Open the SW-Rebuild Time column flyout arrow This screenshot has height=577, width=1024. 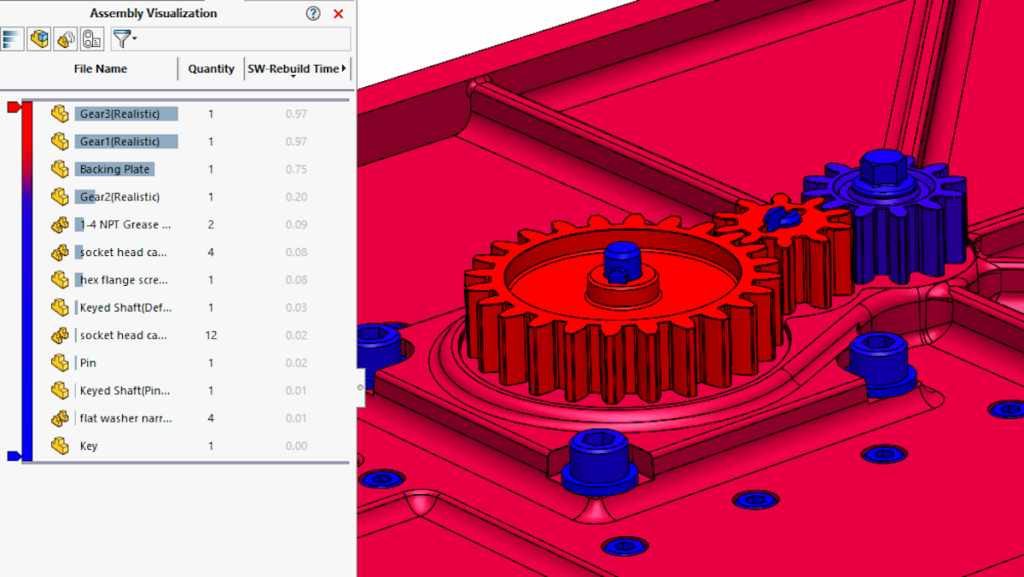click(x=345, y=68)
